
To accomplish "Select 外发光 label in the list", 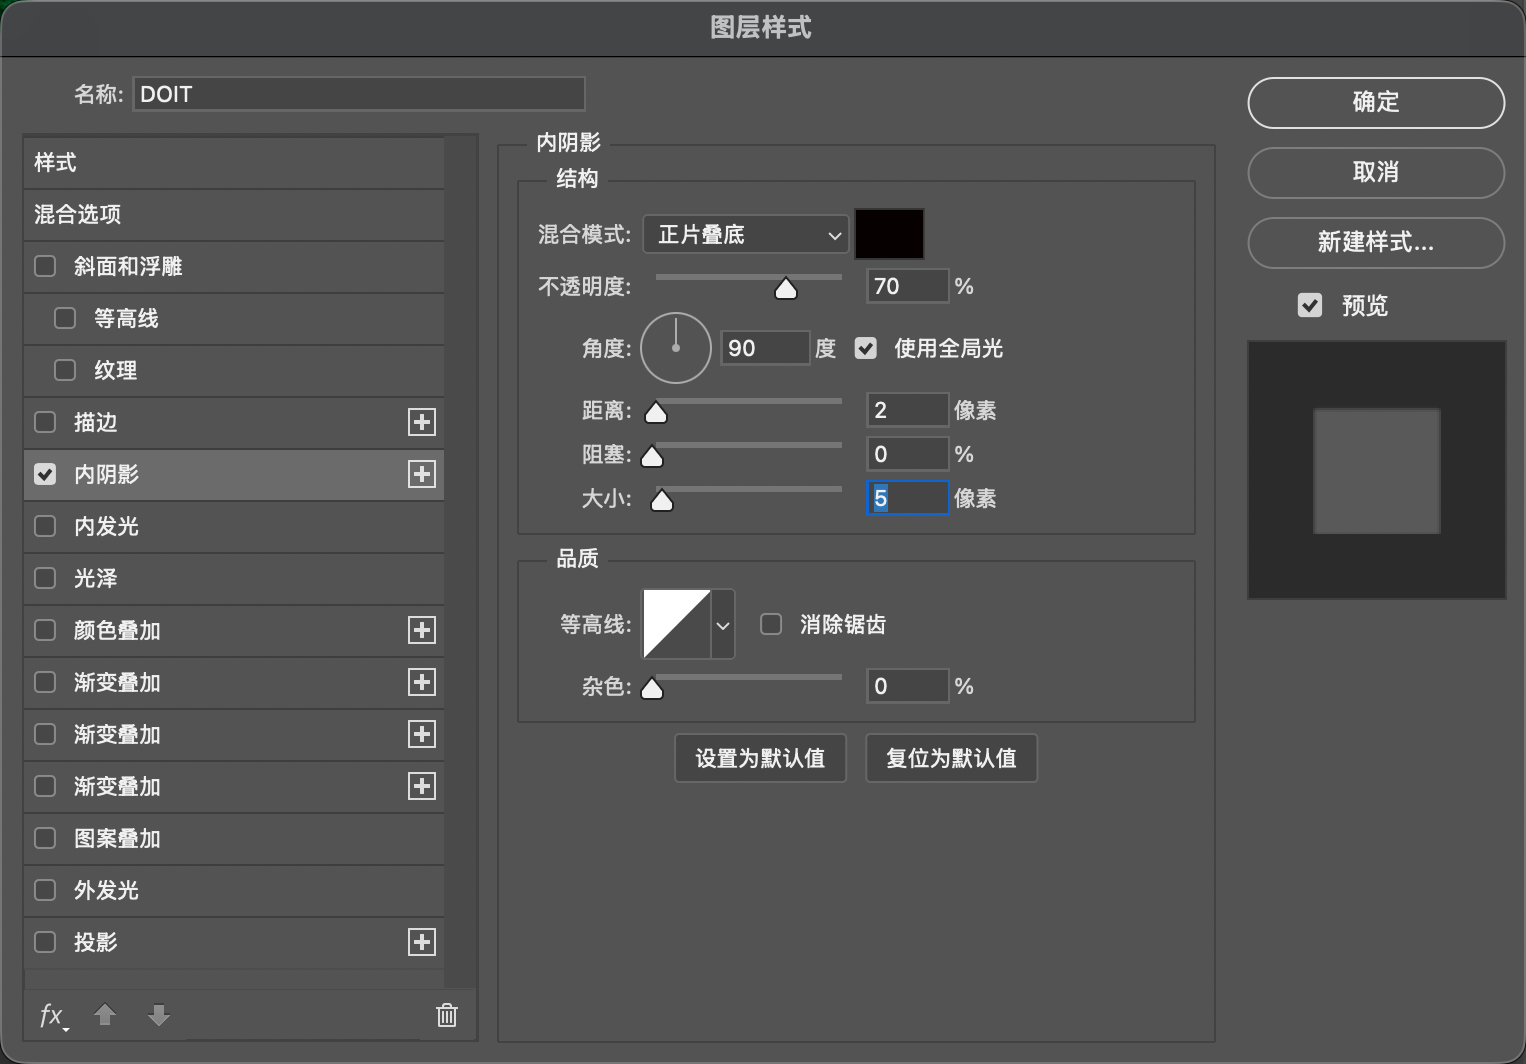I will click(106, 890).
